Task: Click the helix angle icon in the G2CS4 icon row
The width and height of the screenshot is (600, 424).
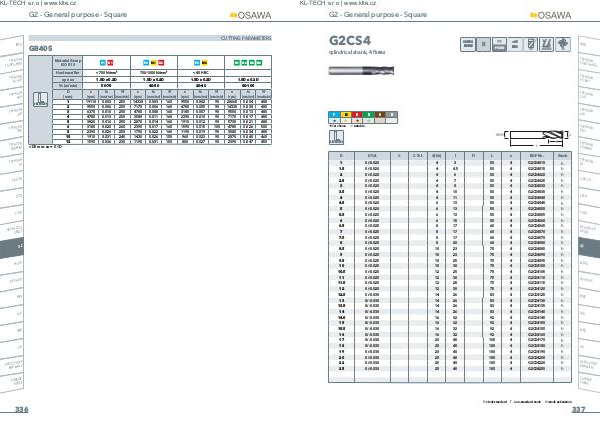Action: (x=546, y=44)
